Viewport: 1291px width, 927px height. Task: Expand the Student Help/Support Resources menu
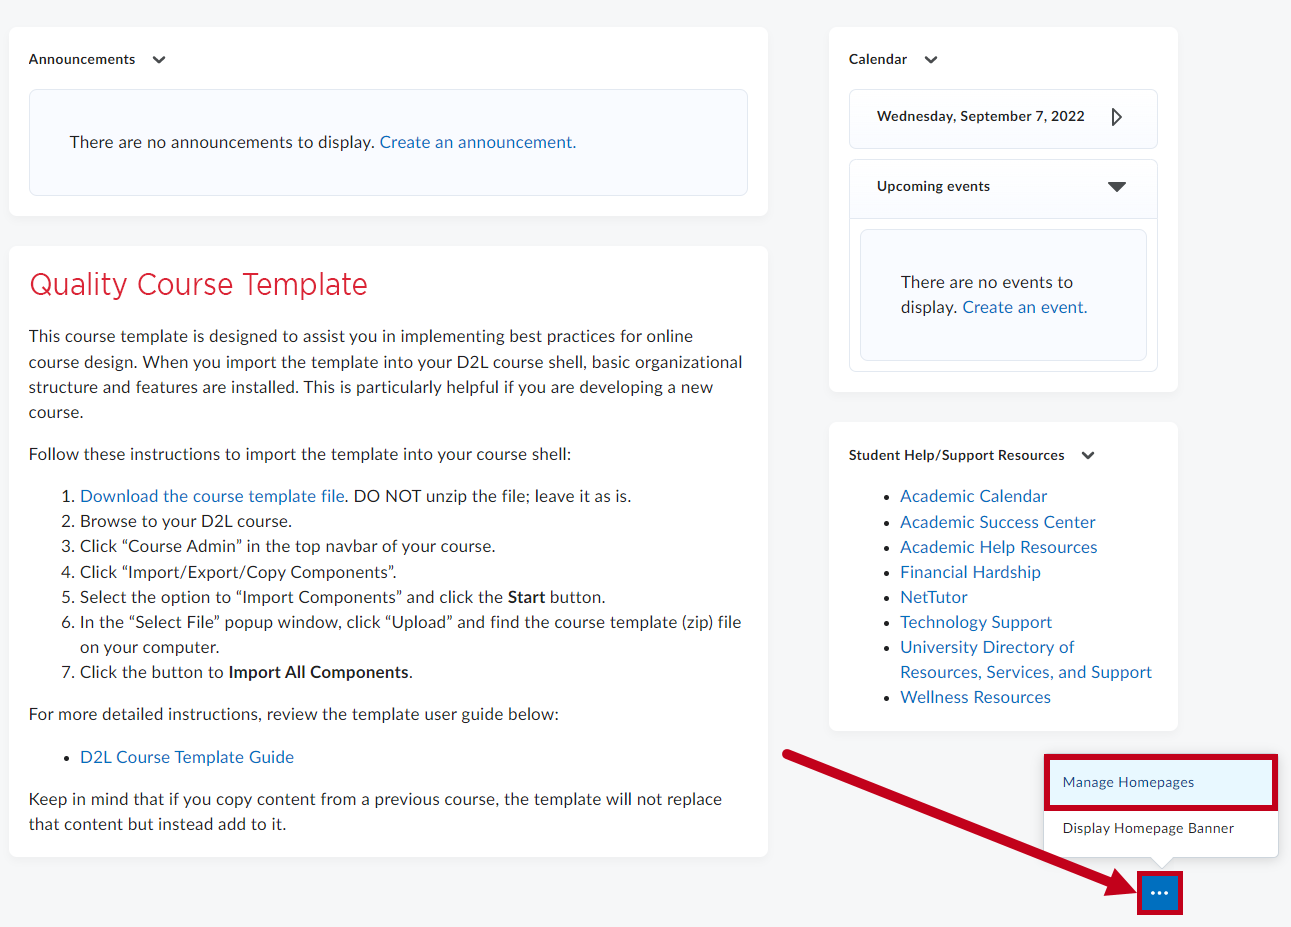(x=1088, y=455)
